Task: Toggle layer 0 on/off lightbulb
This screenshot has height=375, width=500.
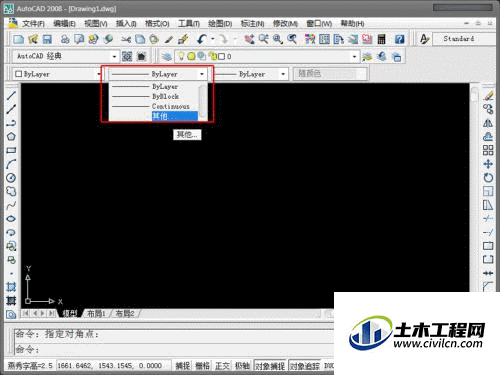Action: click(181, 56)
